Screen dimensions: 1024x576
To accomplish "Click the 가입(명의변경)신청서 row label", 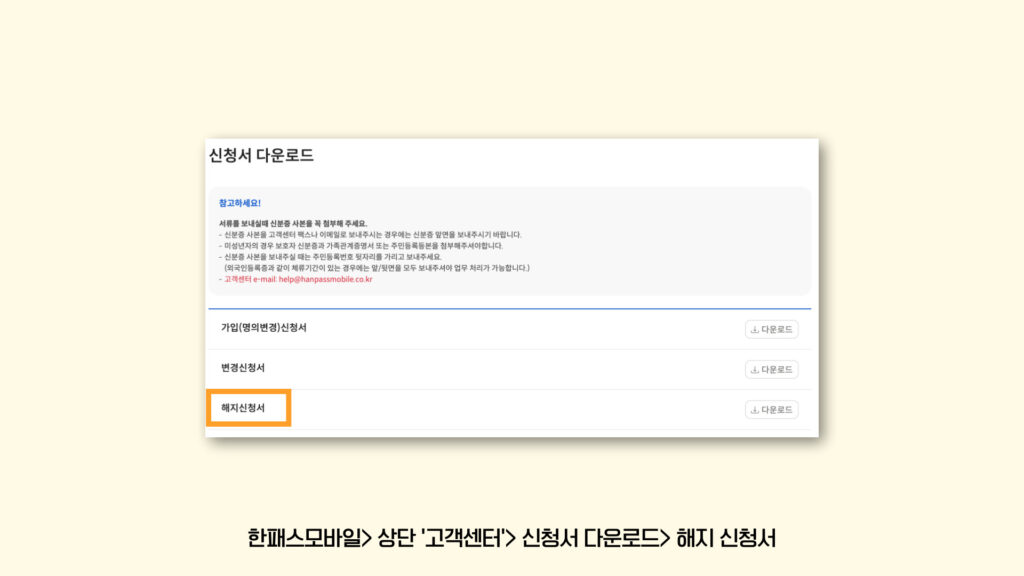I will click(x=264, y=328).
